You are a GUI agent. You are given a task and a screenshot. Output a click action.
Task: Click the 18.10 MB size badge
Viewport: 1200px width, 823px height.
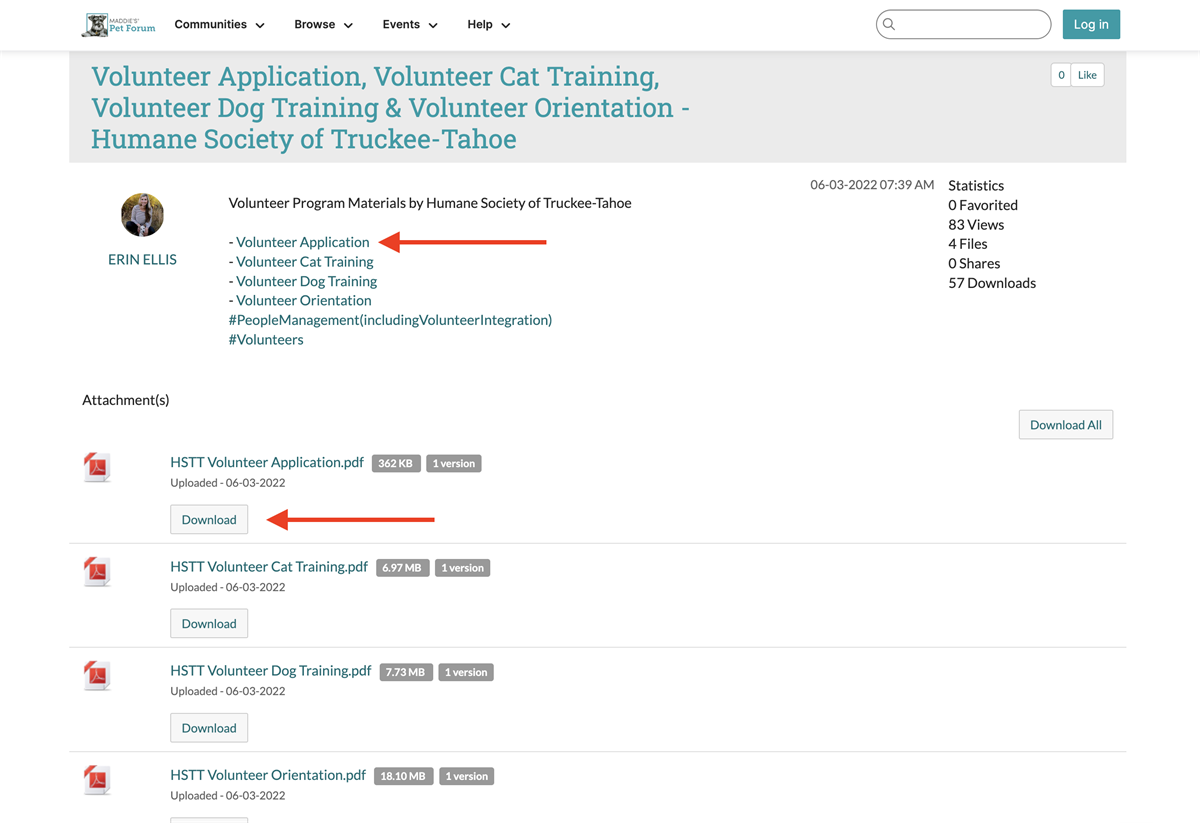click(403, 776)
